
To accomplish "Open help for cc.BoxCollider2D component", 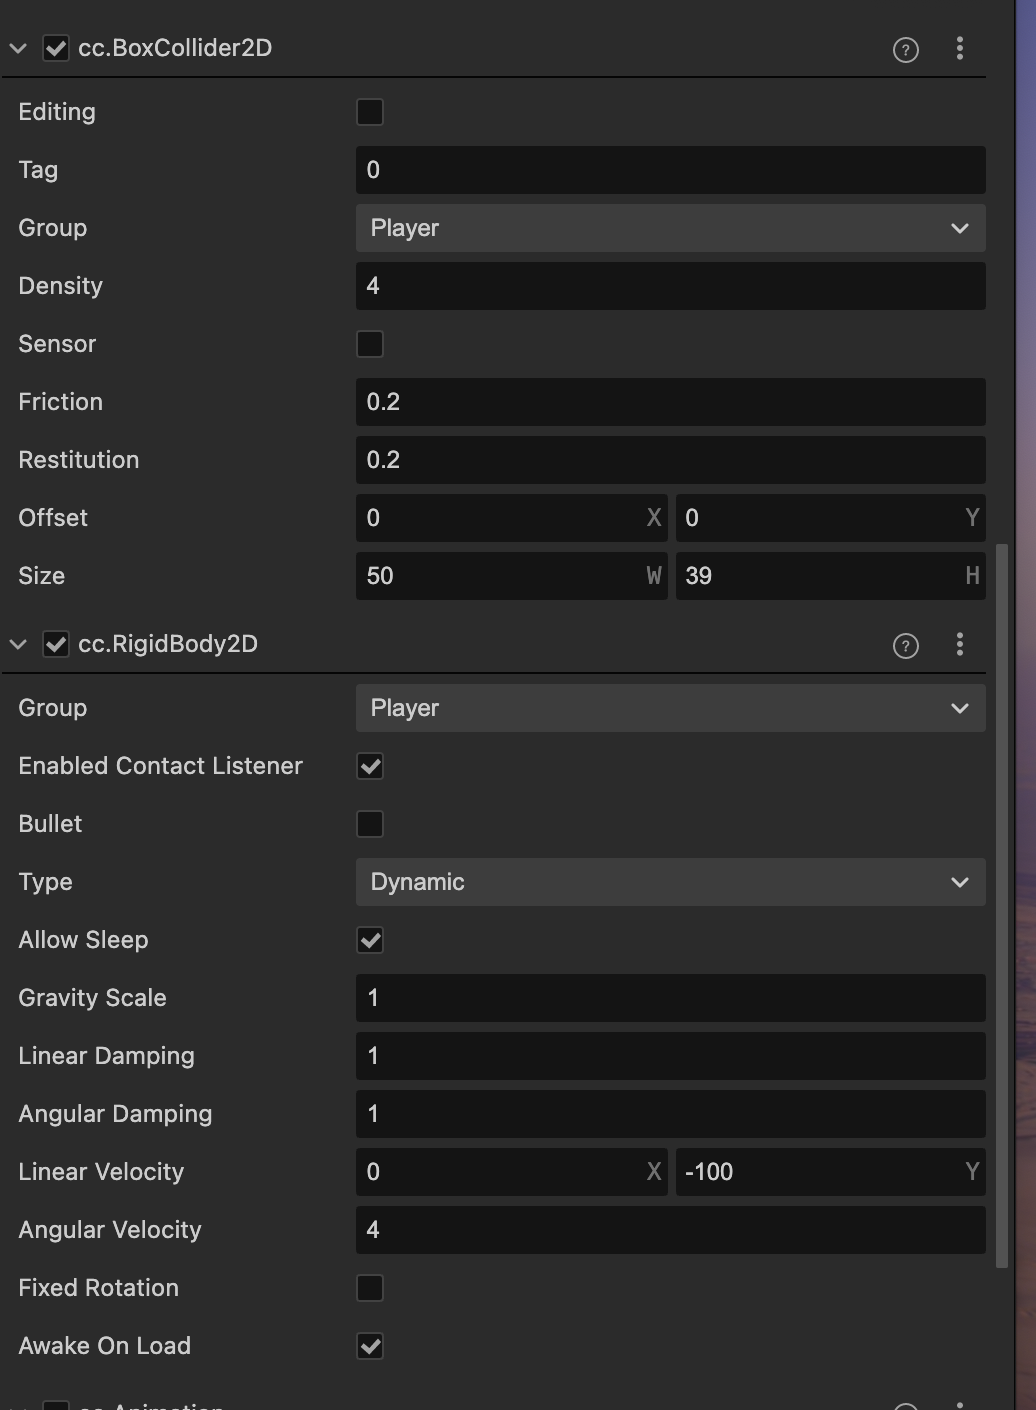I will (906, 50).
